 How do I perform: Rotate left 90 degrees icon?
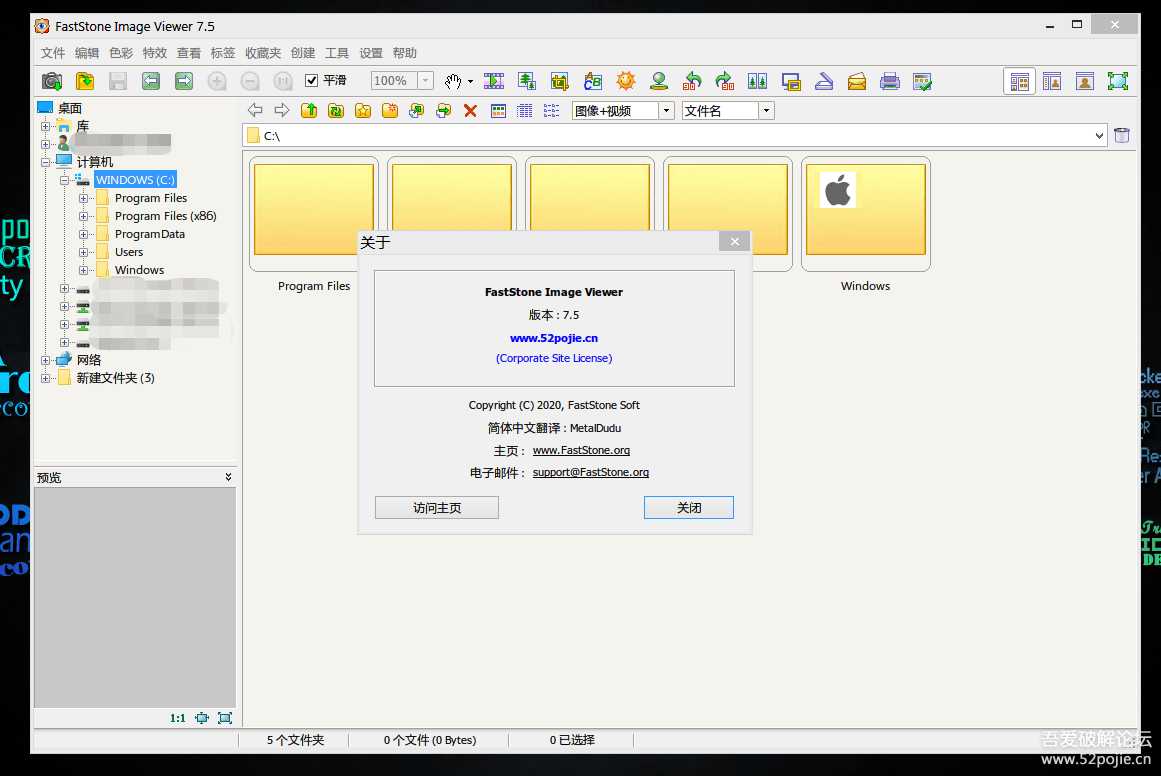click(x=692, y=81)
